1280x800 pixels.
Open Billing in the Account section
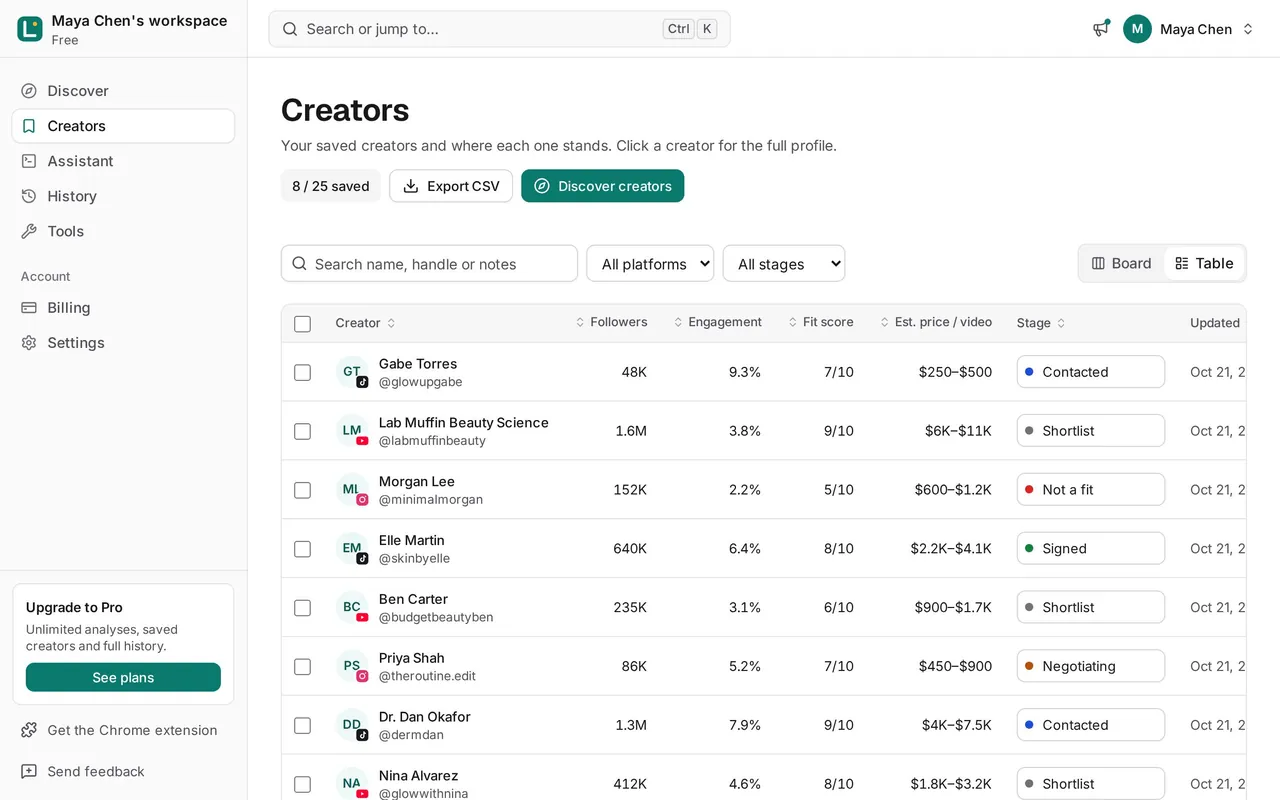(x=123, y=308)
